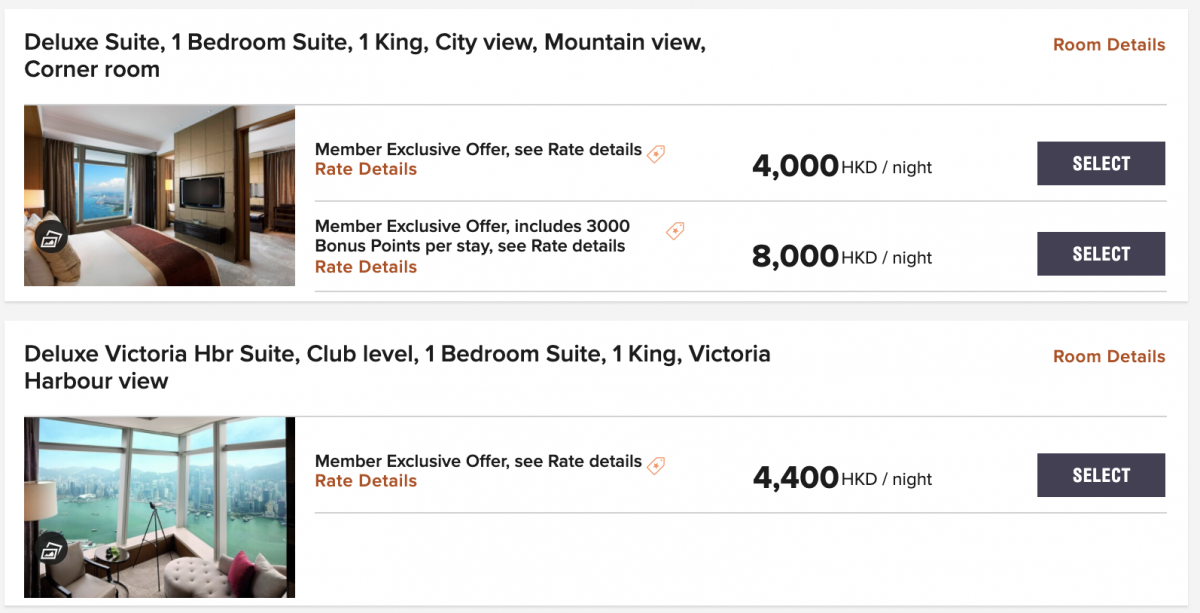Click the Victoria Harbour view room photo
Viewport: 1200px width, 613px height.
(x=159, y=507)
